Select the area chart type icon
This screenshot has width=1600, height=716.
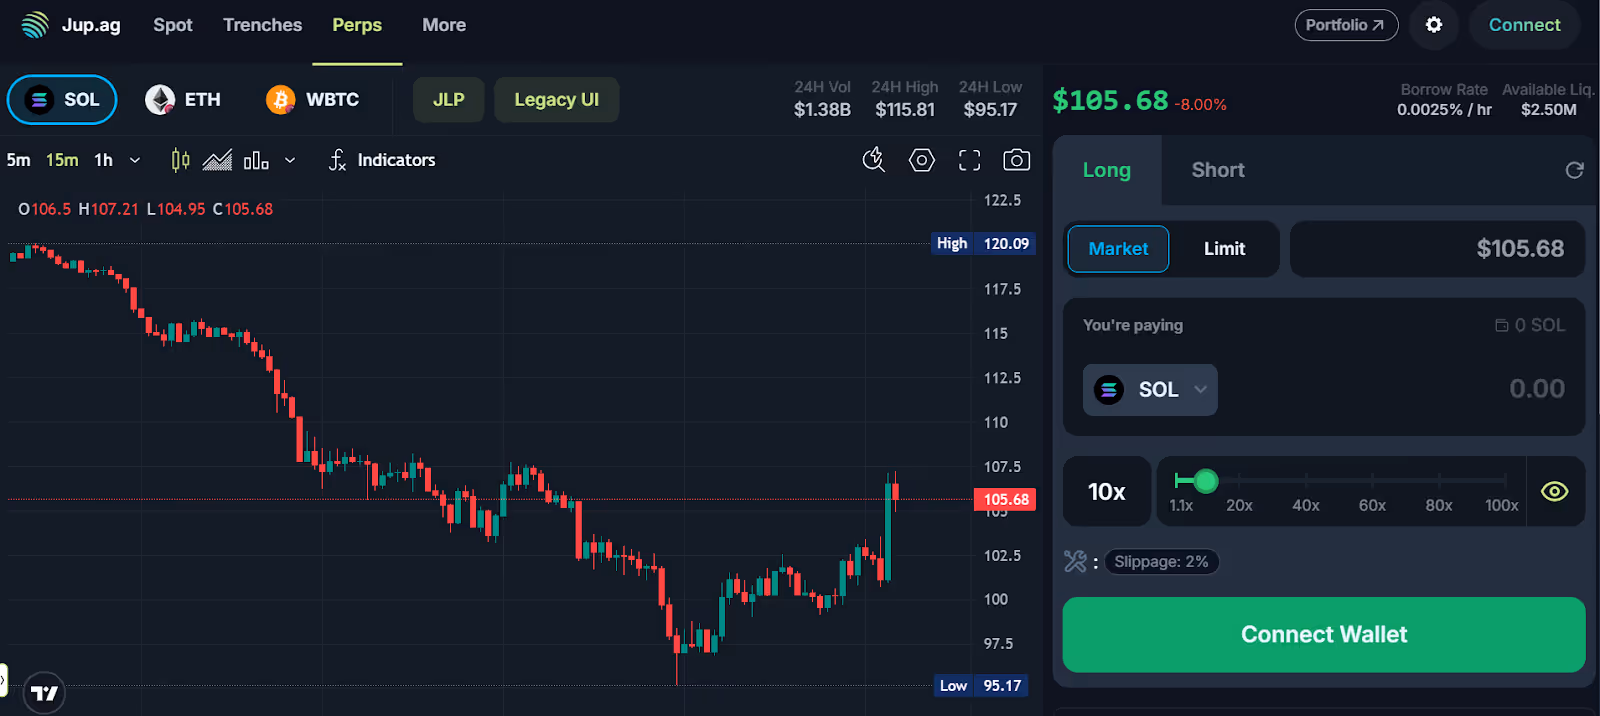point(217,160)
